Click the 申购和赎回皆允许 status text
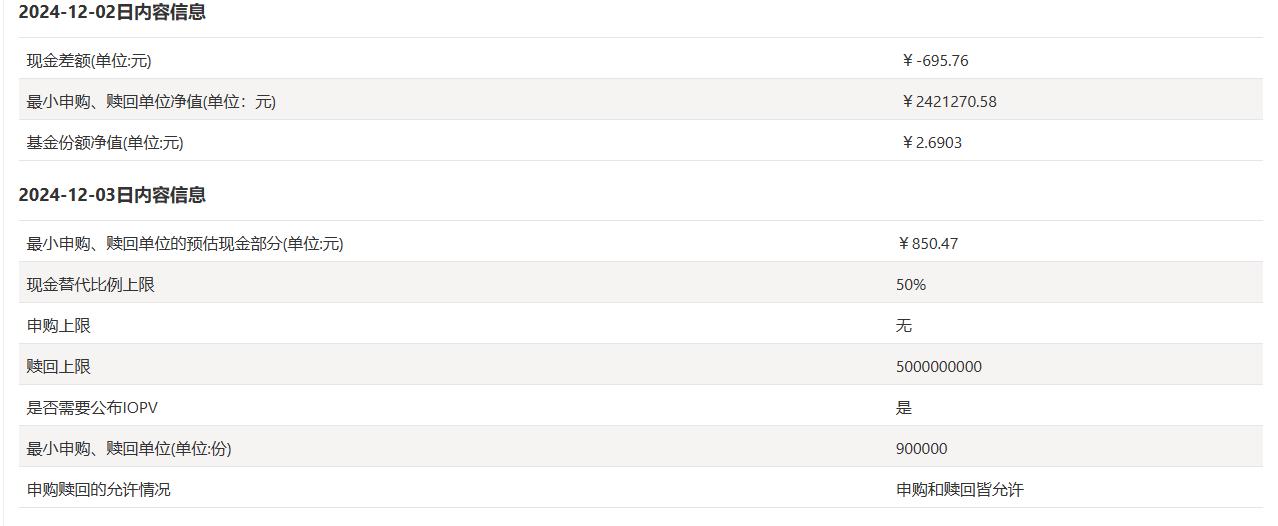 pyautogui.click(x=960, y=490)
